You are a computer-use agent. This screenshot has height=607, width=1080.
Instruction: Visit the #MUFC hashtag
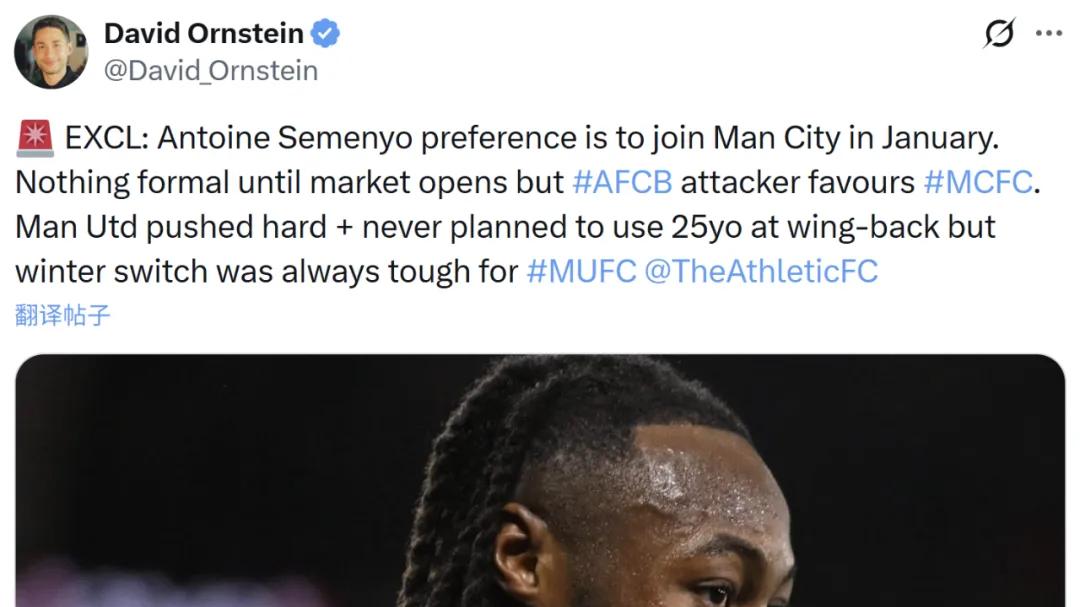point(581,271)
